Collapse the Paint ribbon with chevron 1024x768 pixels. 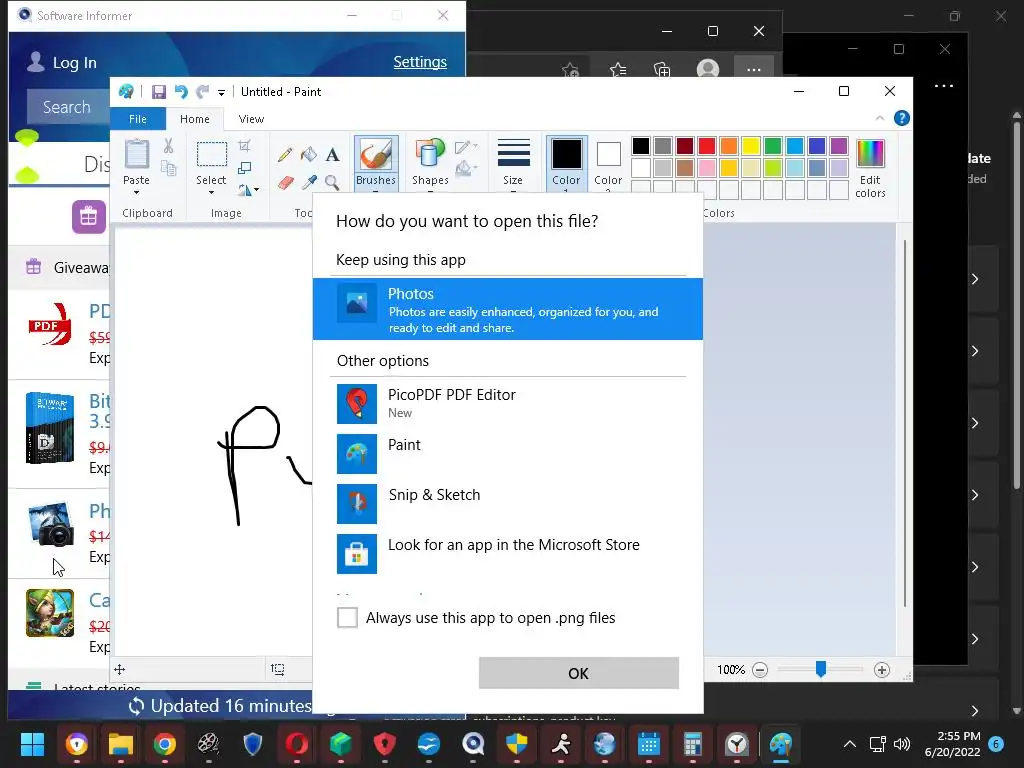click(x=880, y=118)
